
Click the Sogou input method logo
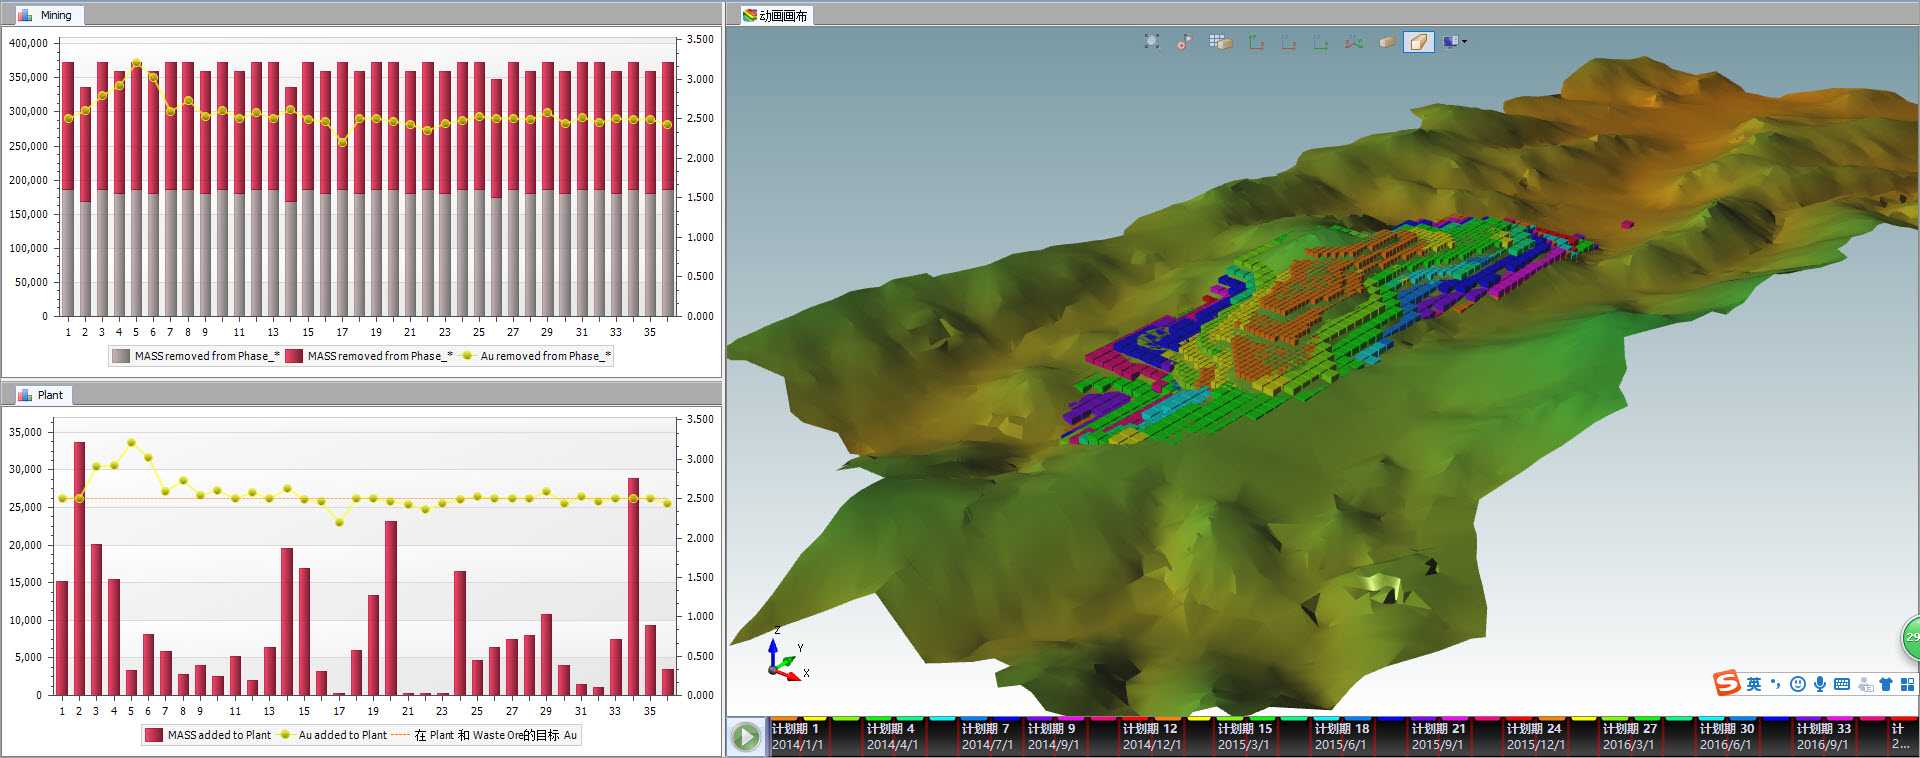point(1727,684)
